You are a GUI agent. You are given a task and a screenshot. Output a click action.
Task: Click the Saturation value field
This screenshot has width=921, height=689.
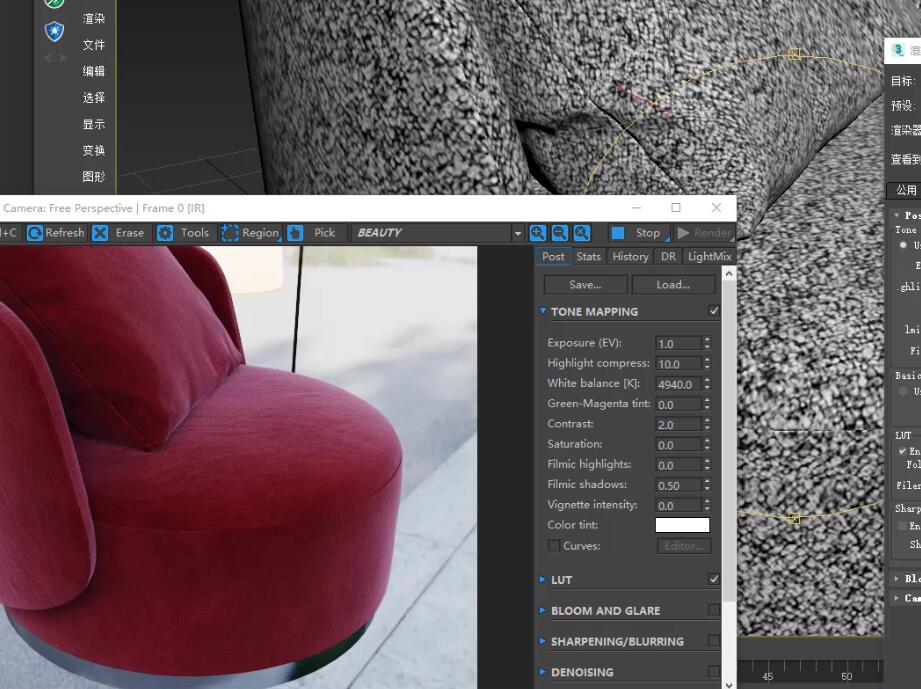678,445
